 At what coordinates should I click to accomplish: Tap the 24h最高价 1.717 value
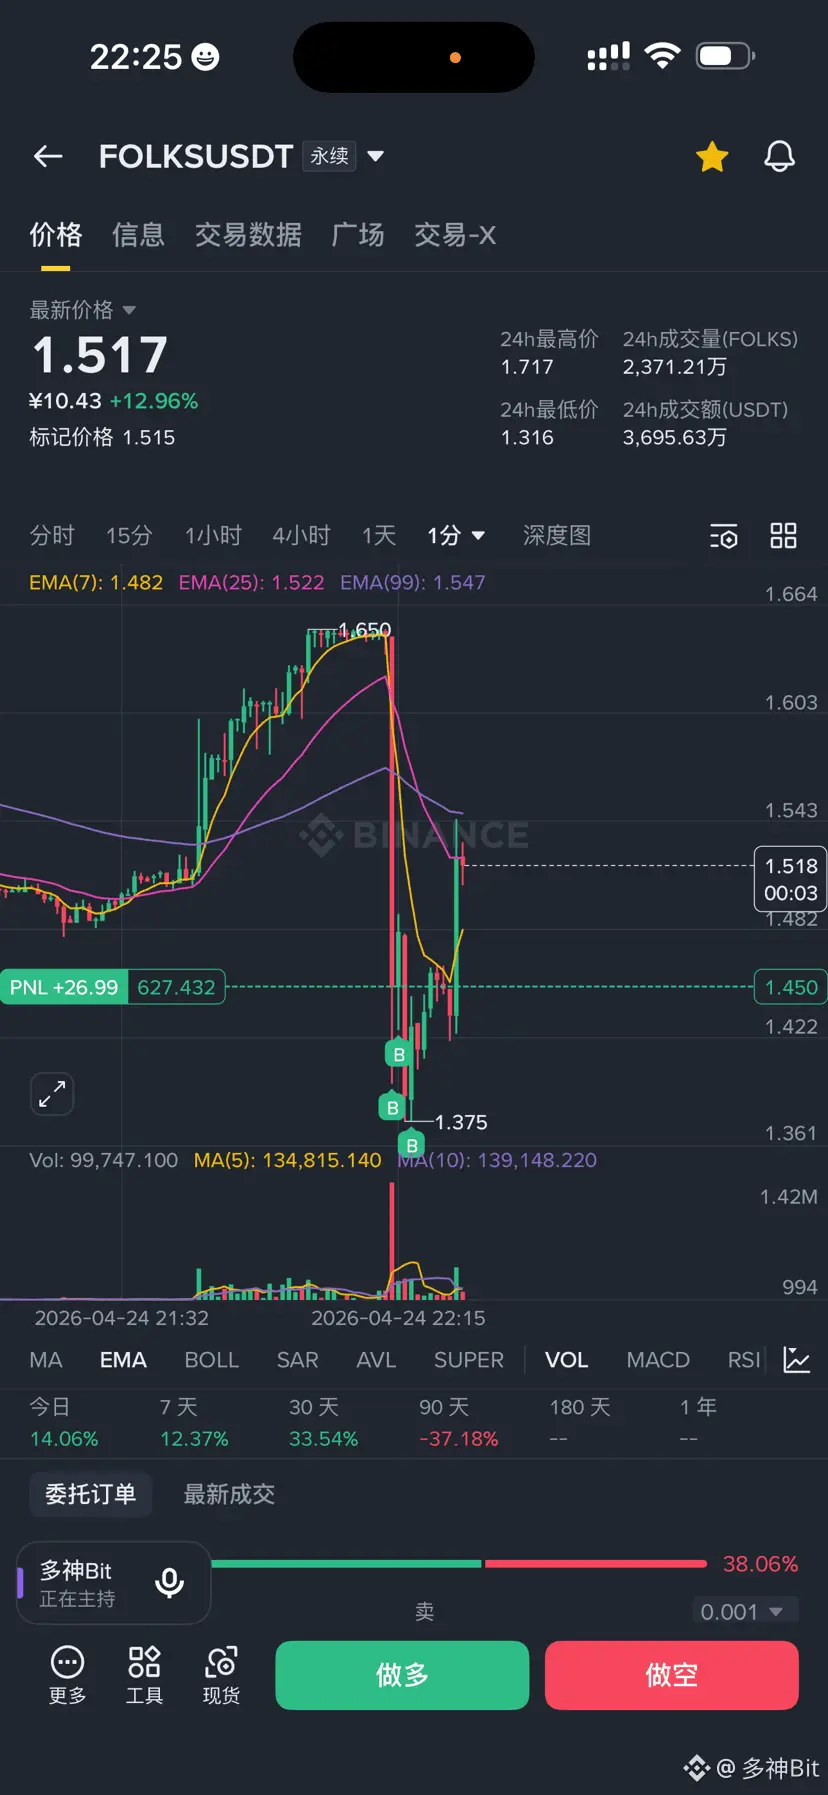[x=527, y=367]
